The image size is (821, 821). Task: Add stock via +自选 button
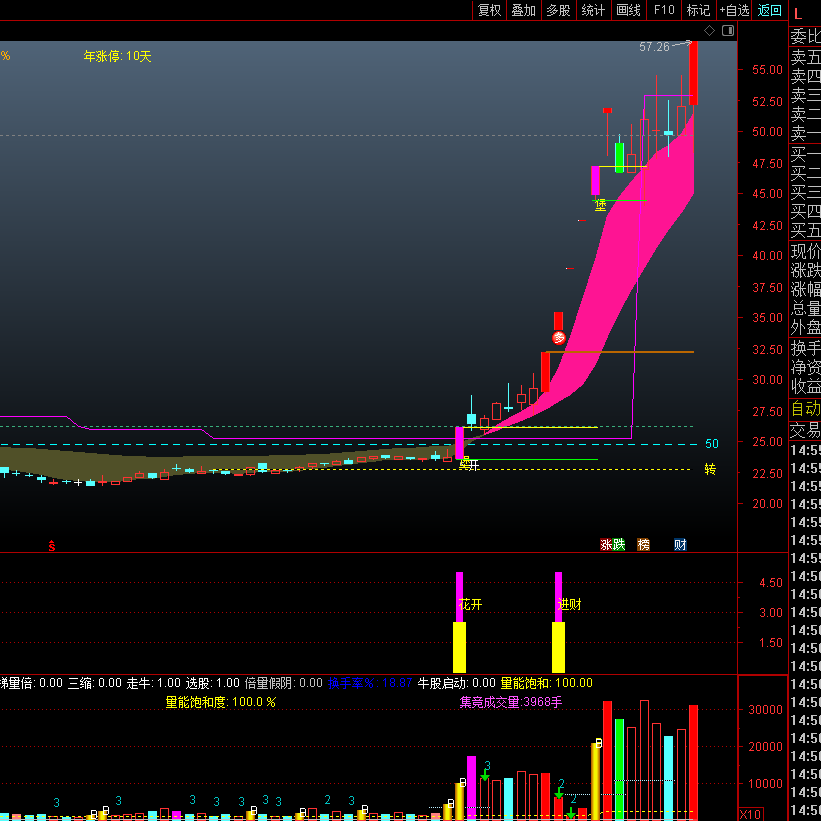coord(734,10)
